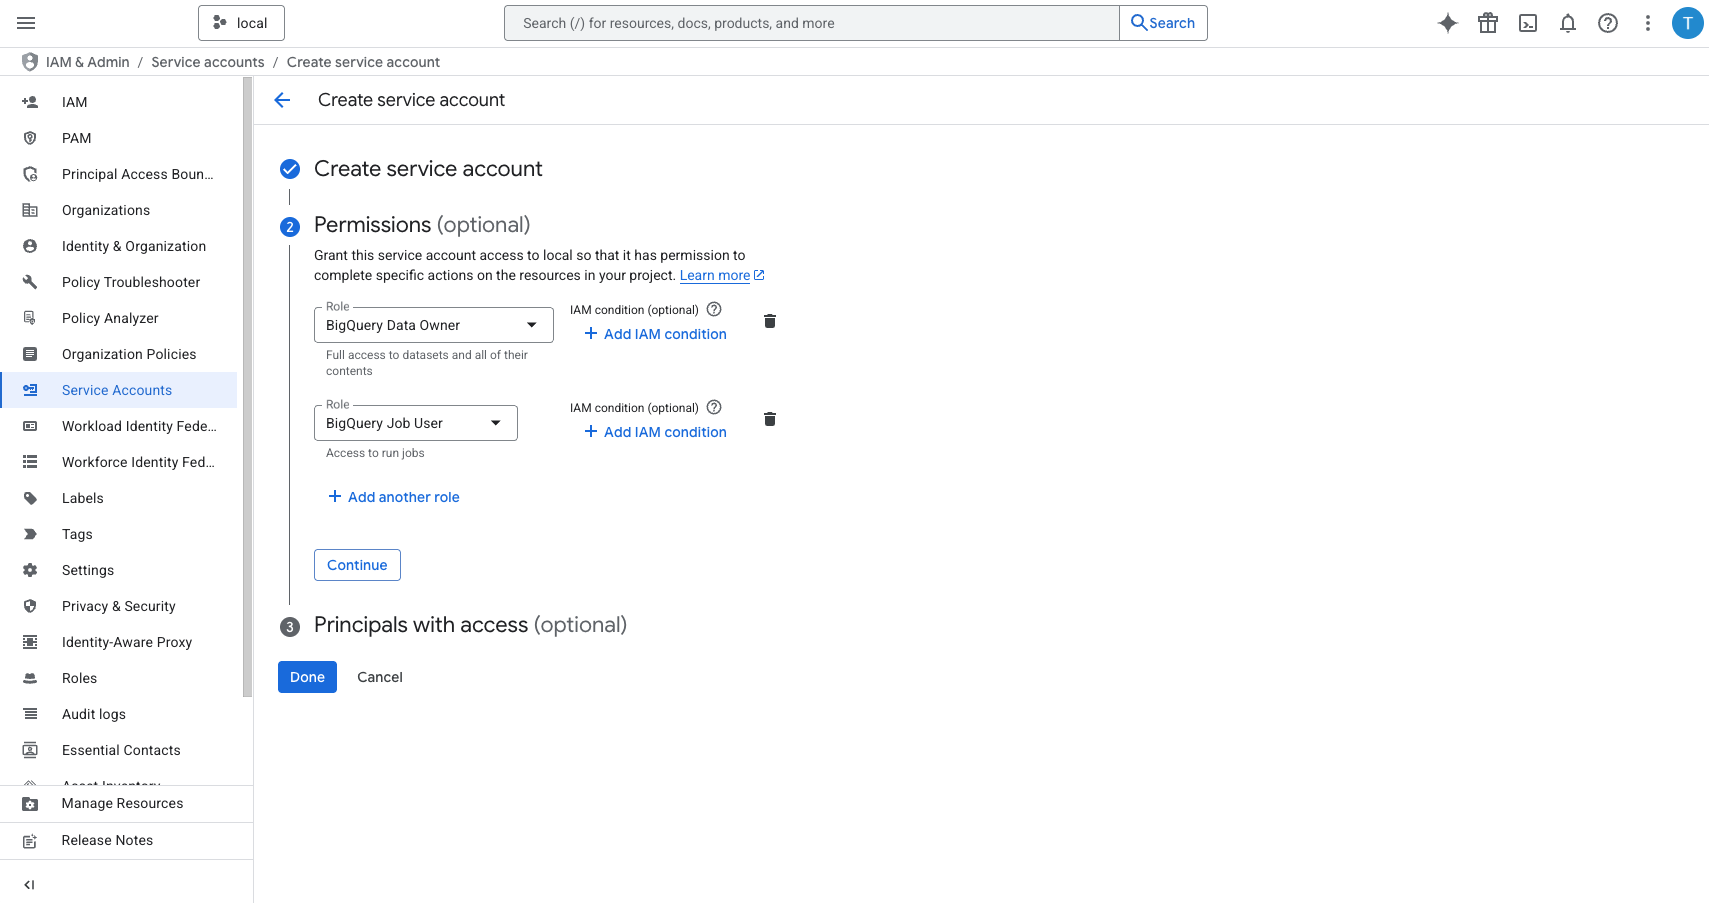Screen dimensions: 1709x903
Task: Go to the IAM & Admin breadcrumb
Action: pyautogui.click(x=88, y=62)
